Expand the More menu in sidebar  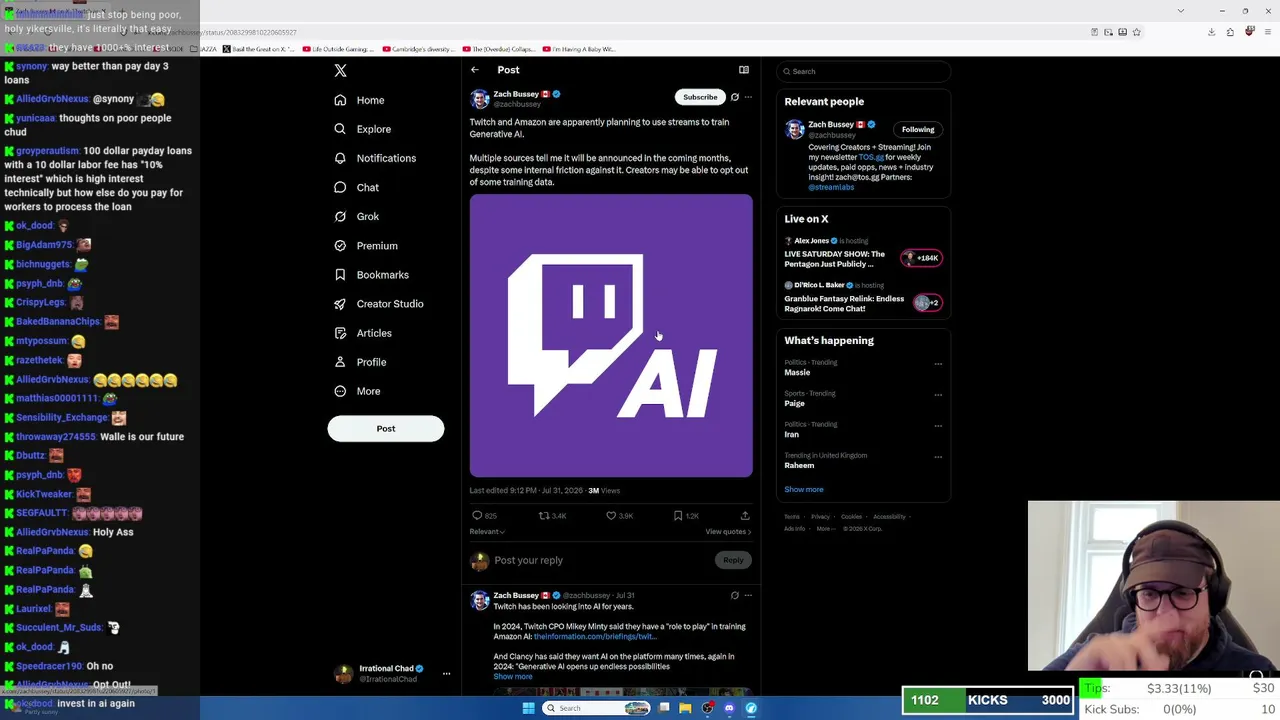point(357,391)
